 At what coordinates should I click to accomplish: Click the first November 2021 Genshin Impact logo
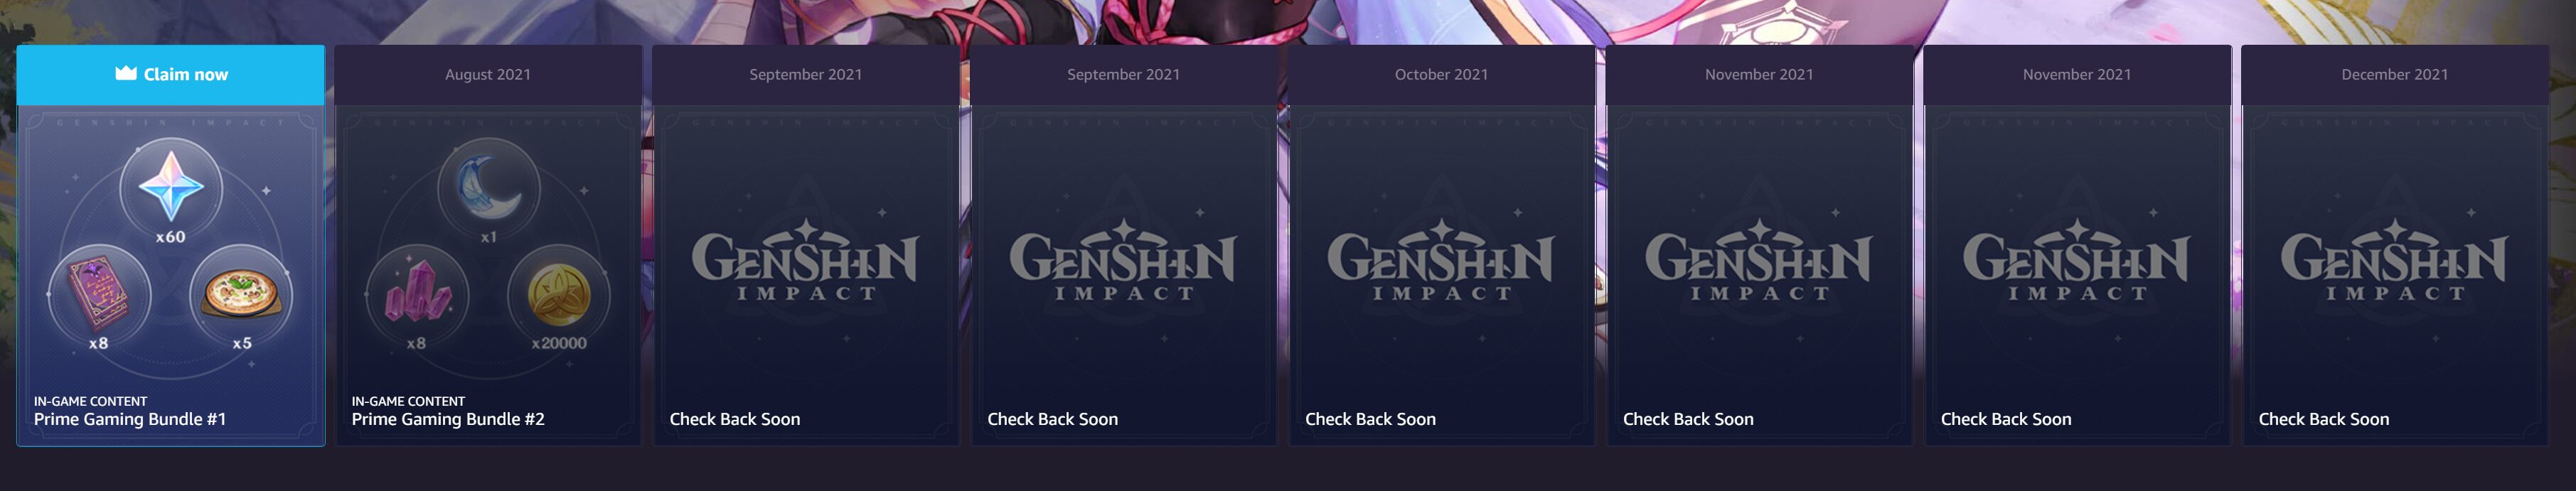point(1759,260)
